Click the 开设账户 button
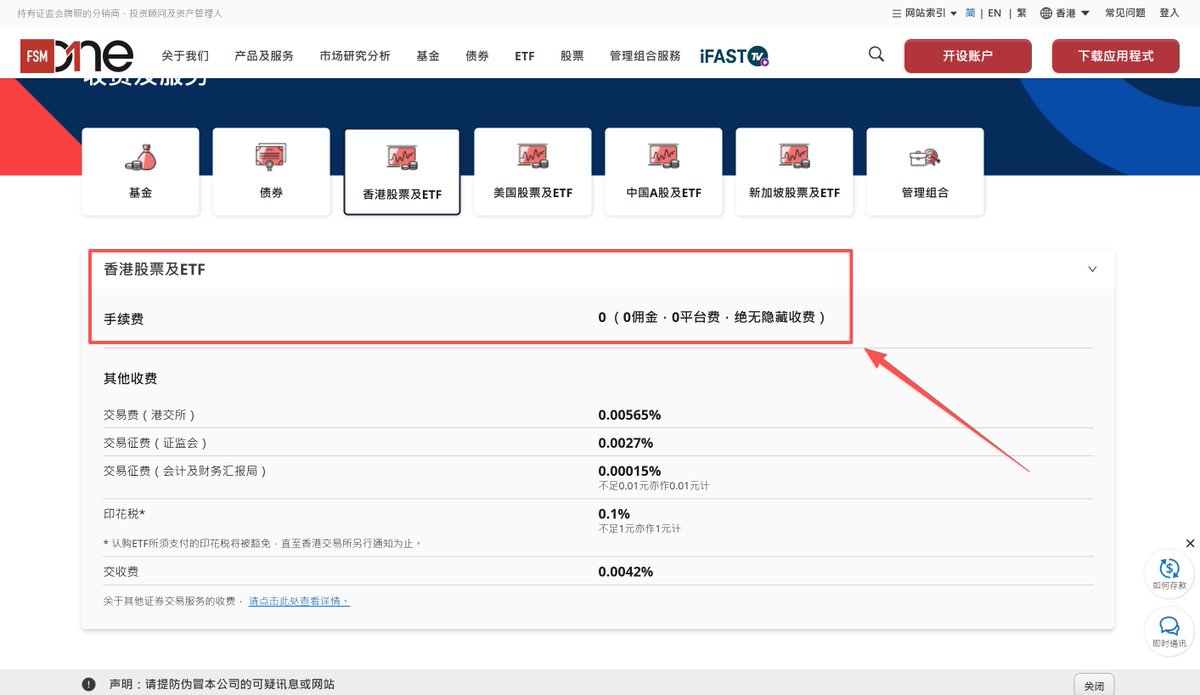The image size is (1200, 695). [966, 56]
